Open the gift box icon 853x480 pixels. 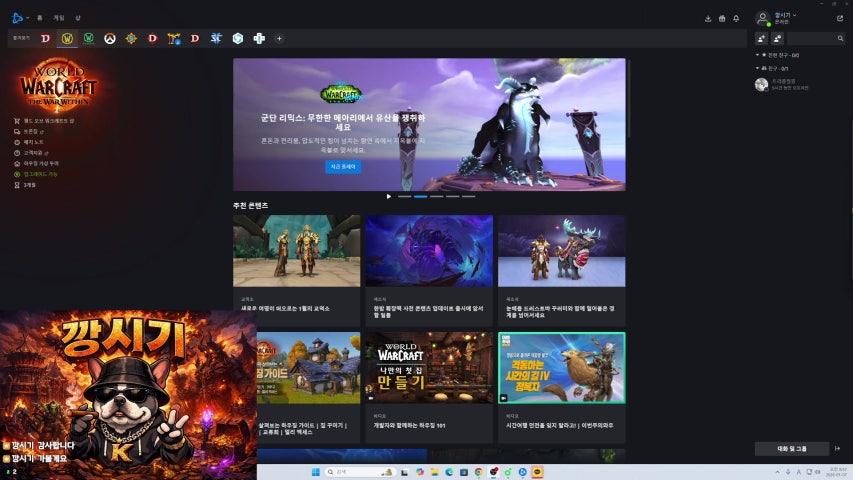[722, 18]
